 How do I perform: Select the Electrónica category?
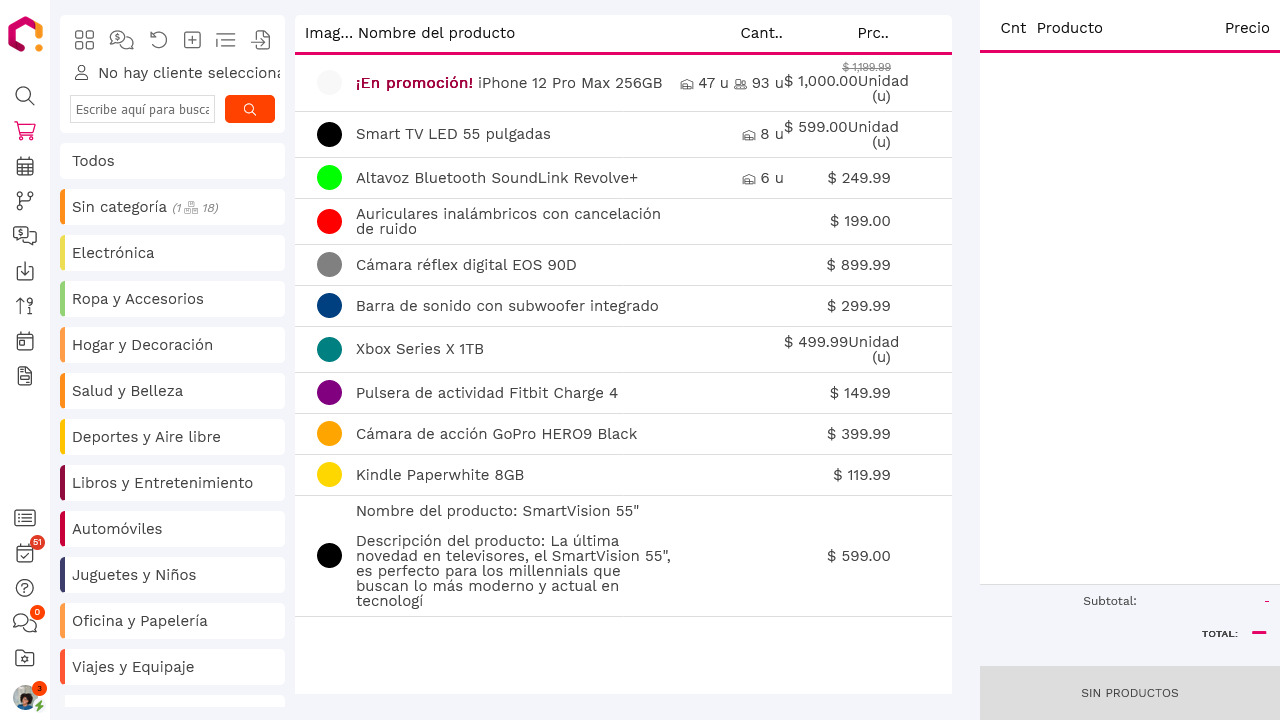172,253
